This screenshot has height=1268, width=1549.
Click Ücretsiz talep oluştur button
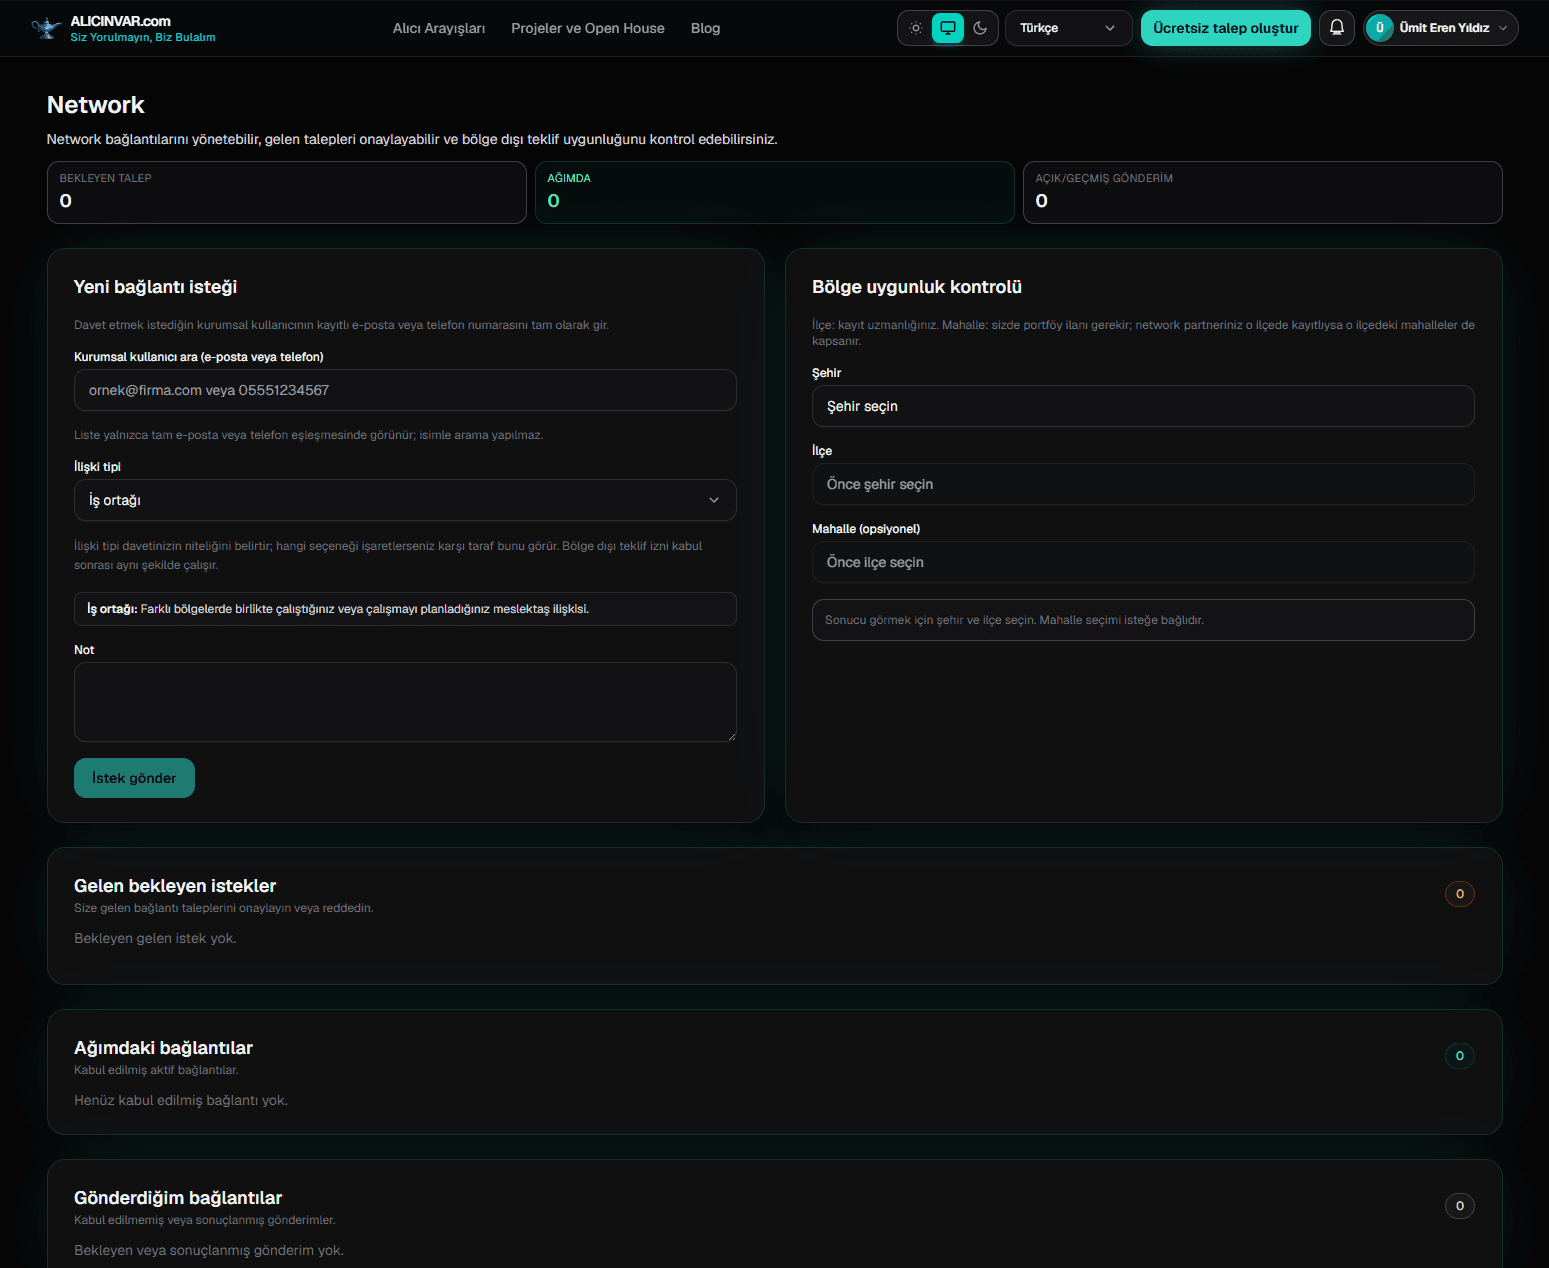click(x=1226, y=28)
